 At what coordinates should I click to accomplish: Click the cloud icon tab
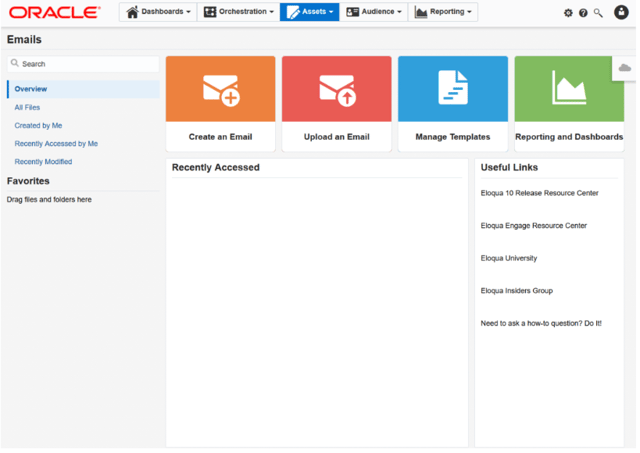point(624,68)
